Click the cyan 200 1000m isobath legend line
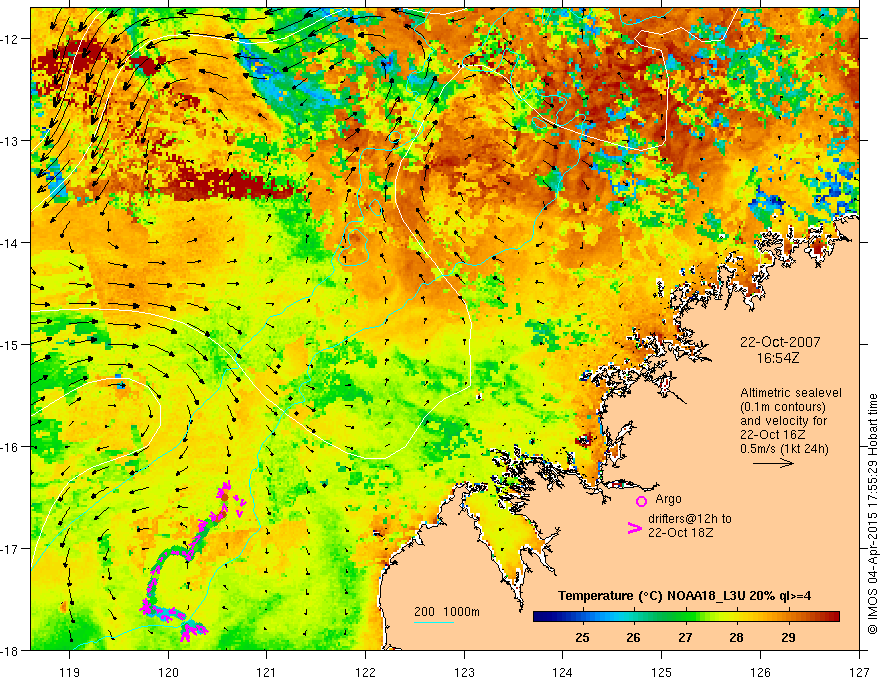Viewport: 880px width, 680px height. (434, 622)
